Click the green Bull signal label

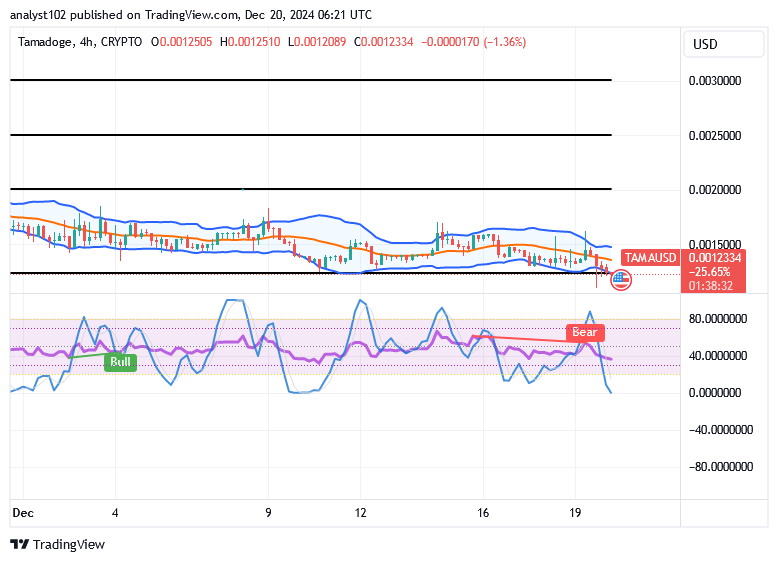[x=120, y=362]
